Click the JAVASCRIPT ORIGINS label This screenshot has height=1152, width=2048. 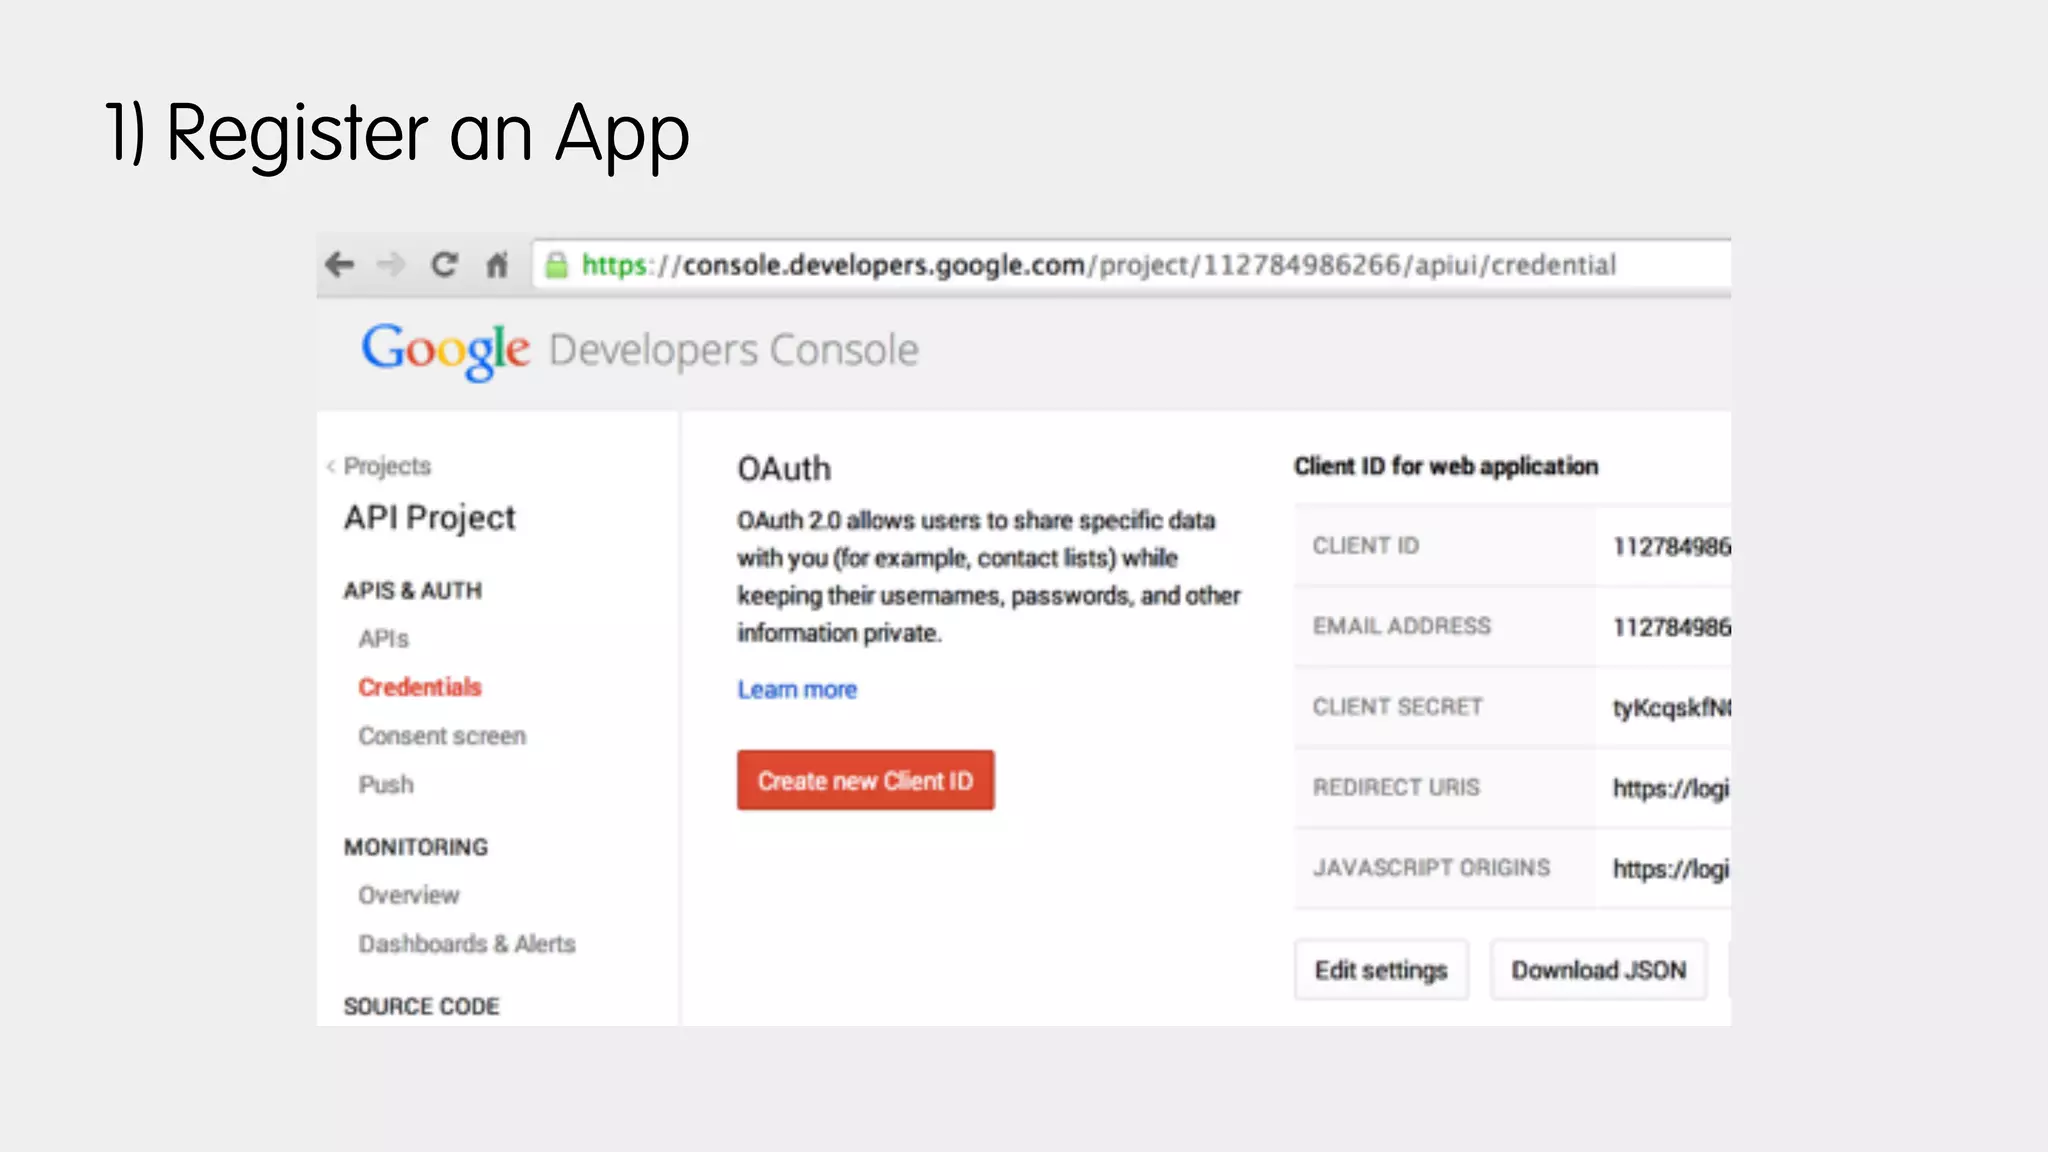pyautogui.click(x=1432, y=868)
